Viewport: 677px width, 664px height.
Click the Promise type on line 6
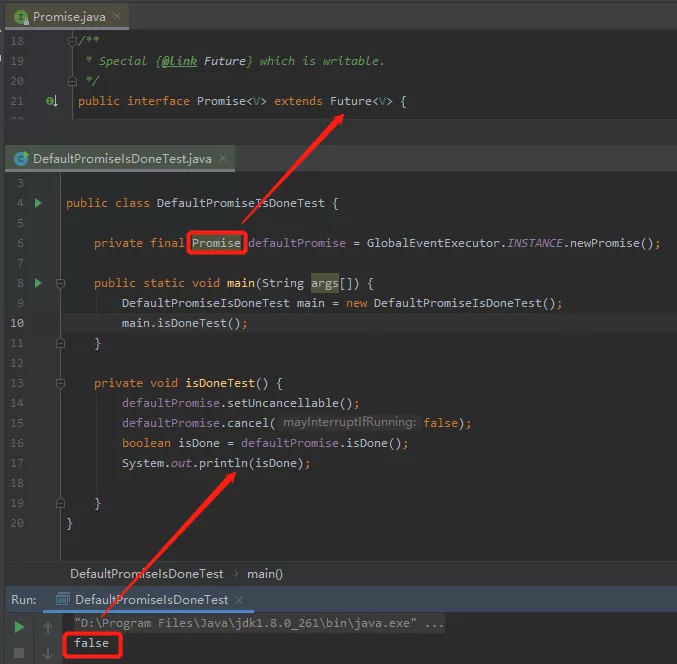click(x=216, y=243)
